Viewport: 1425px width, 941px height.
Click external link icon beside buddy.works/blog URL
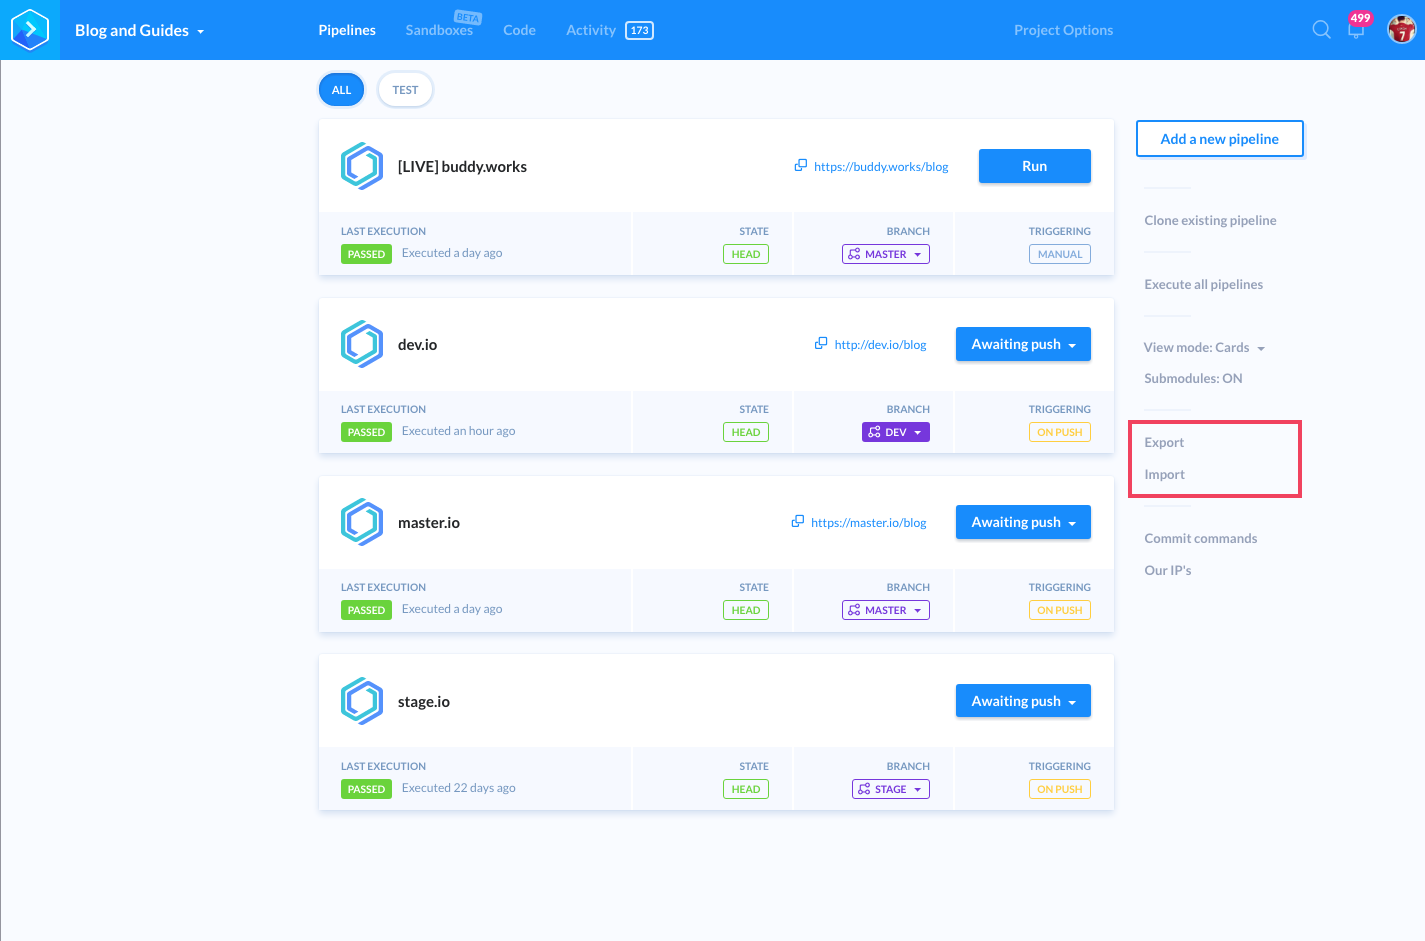801,165
